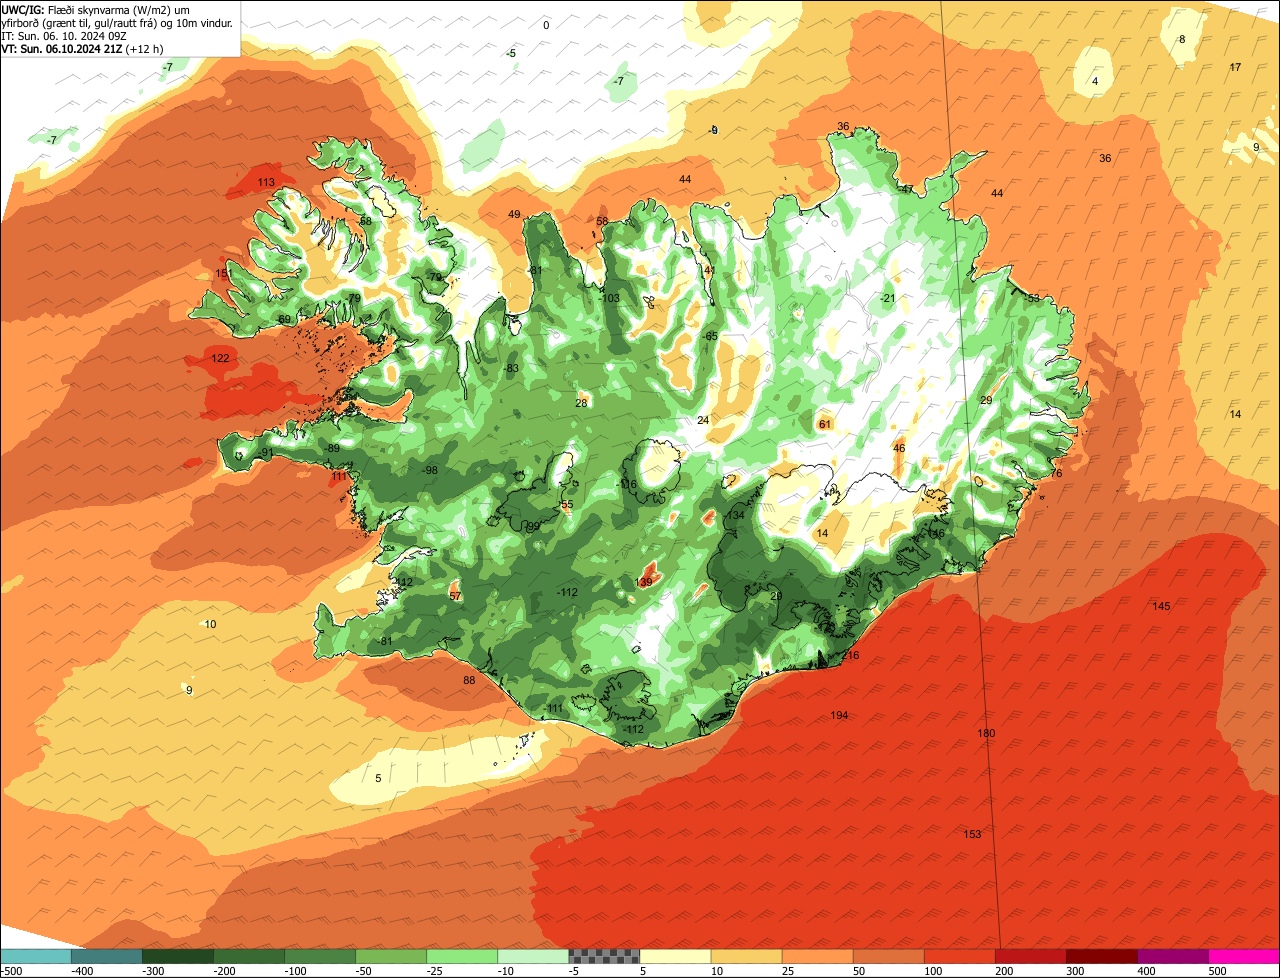Click the "55" flux value on the map
The height and width of the screenshot is (978, 1280).
point(567,504)
